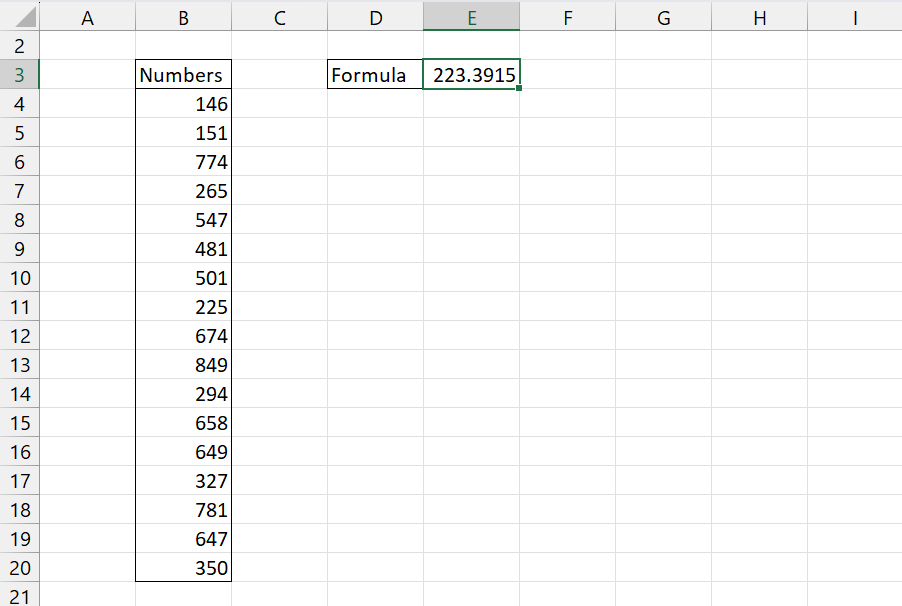902x606 pixels.
Task: Click the Formula label cell
Action: tap(375, 75)
